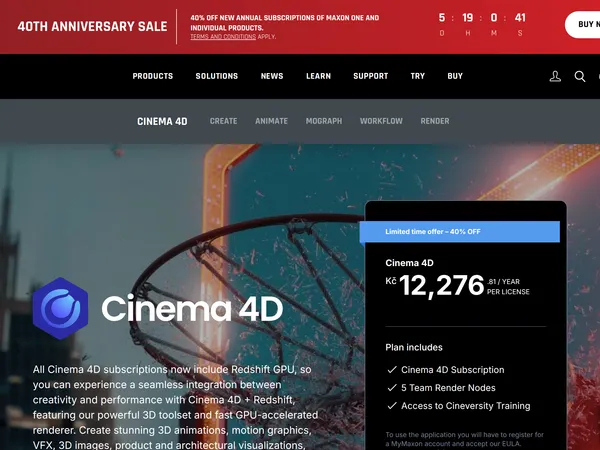Click the checkmark beside 5 Team Render Nodes
Image resolution: width=600 pixels, height=450 pixels.
pyautogui.click(x=392, y=388)
